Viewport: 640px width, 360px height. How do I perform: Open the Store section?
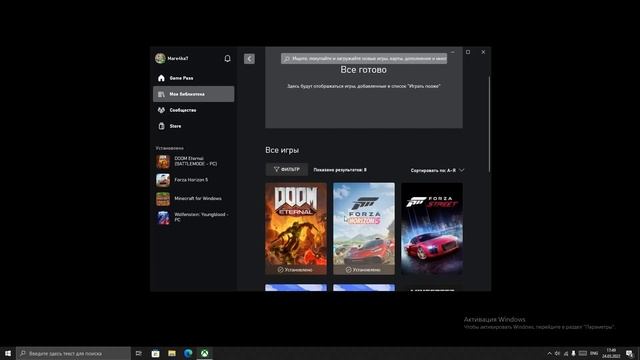pyautogui.click(x=193, y=126)
